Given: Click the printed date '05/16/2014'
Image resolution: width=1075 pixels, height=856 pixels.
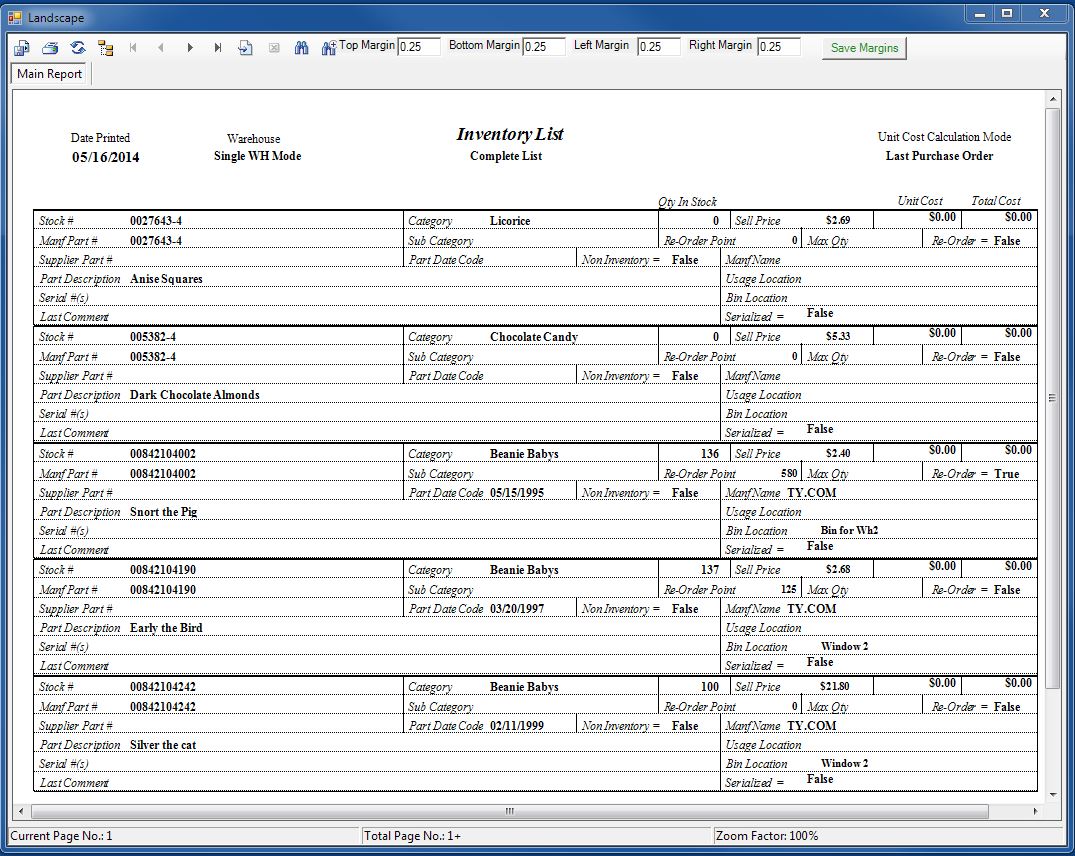Looking at the screenshot, I should click(106, 158).
